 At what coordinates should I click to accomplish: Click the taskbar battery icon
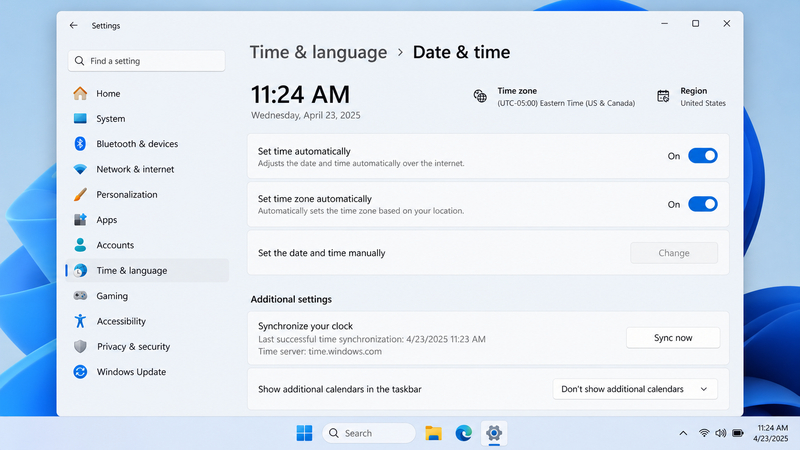[x=738, y=433]
